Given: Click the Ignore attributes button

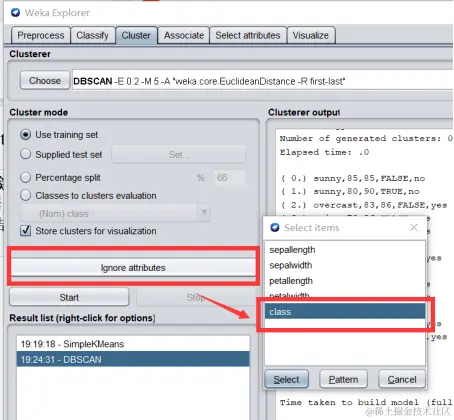Looking at the screenshot, I should (133, 268).
